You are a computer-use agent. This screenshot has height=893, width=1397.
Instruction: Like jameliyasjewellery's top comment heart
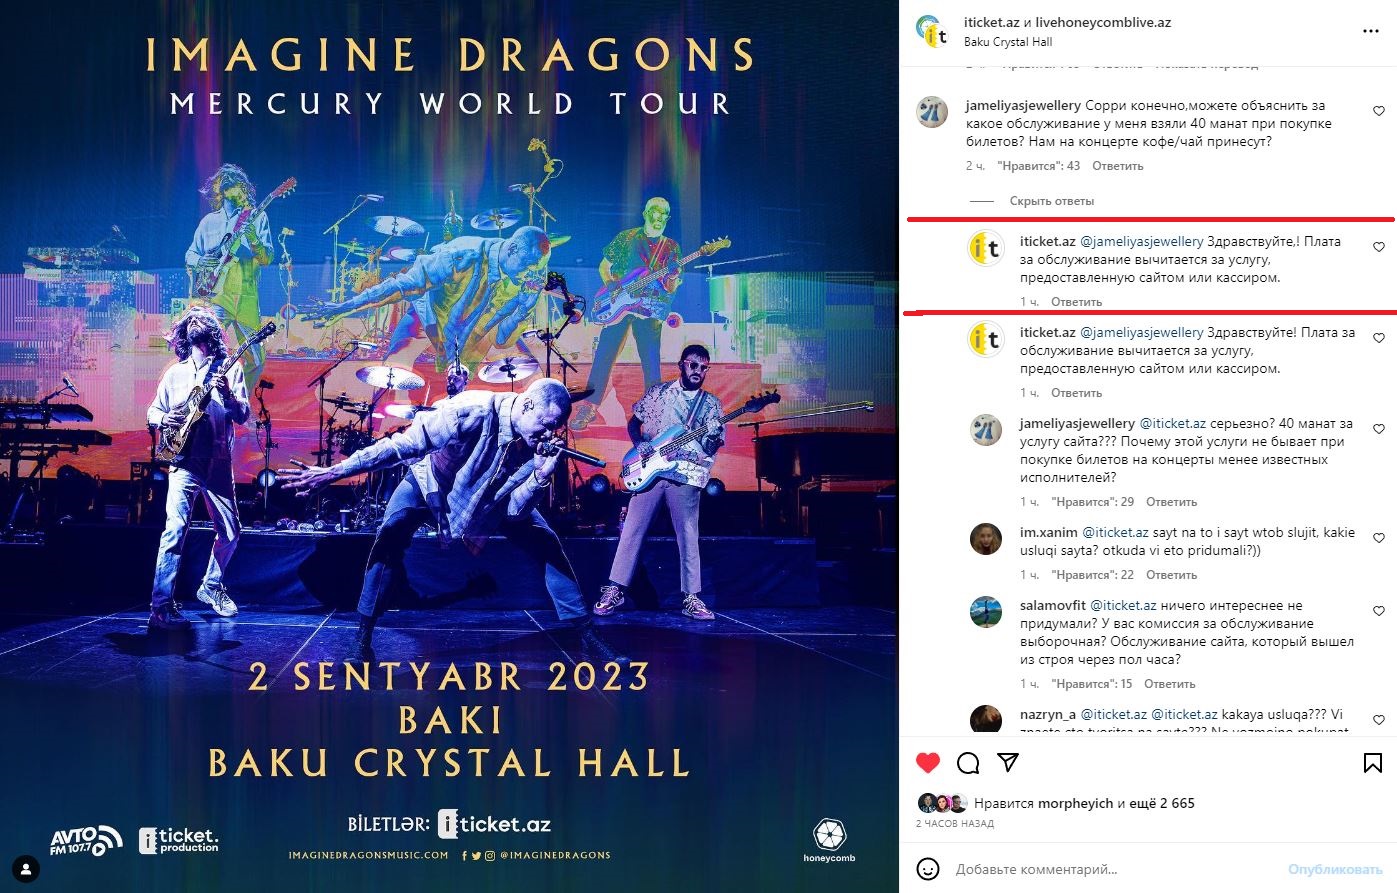coord(1379,111)
